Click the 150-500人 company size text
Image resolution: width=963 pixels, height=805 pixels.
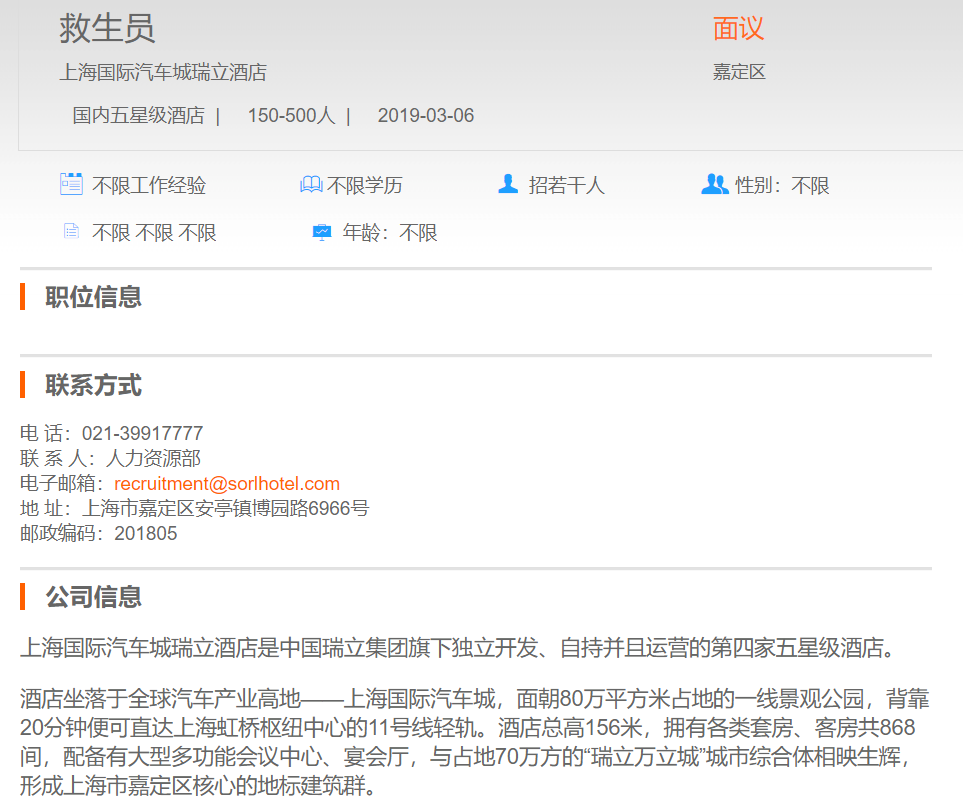291,116
